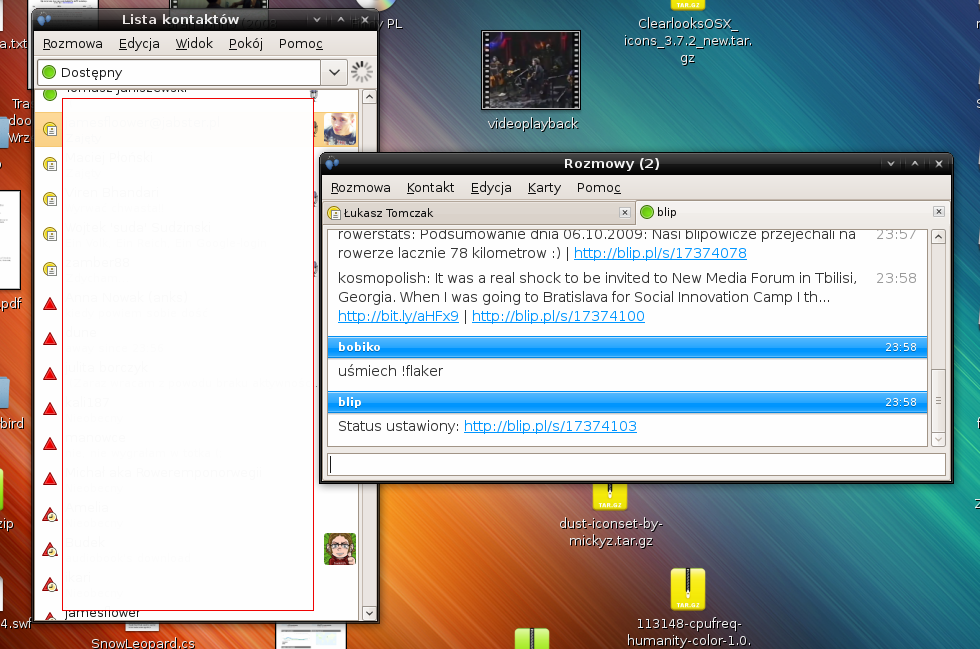Image resolution: width=980 pixels, height=649 pixels.
Task: Close the blip conversation tab
Action: click(938, 212)
